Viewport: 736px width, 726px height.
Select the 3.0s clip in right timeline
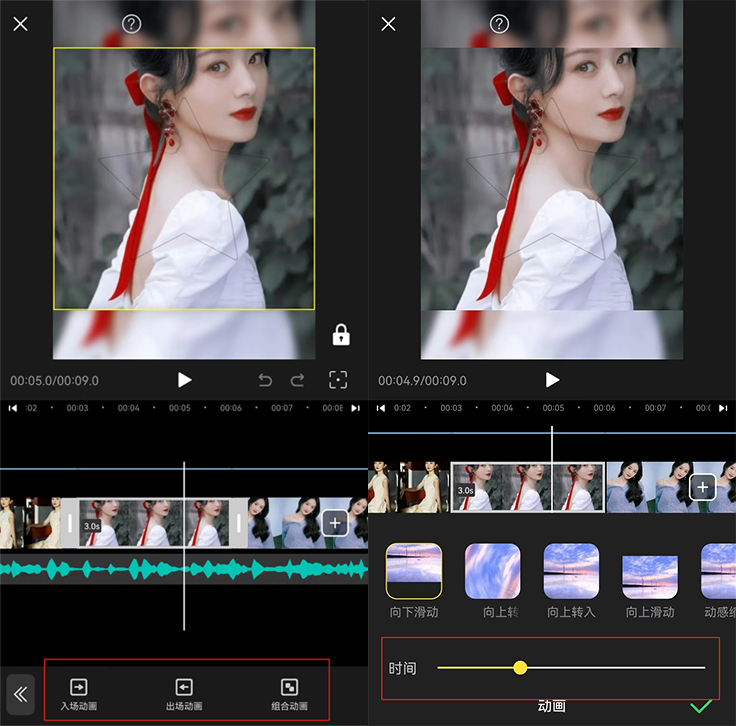528,487
